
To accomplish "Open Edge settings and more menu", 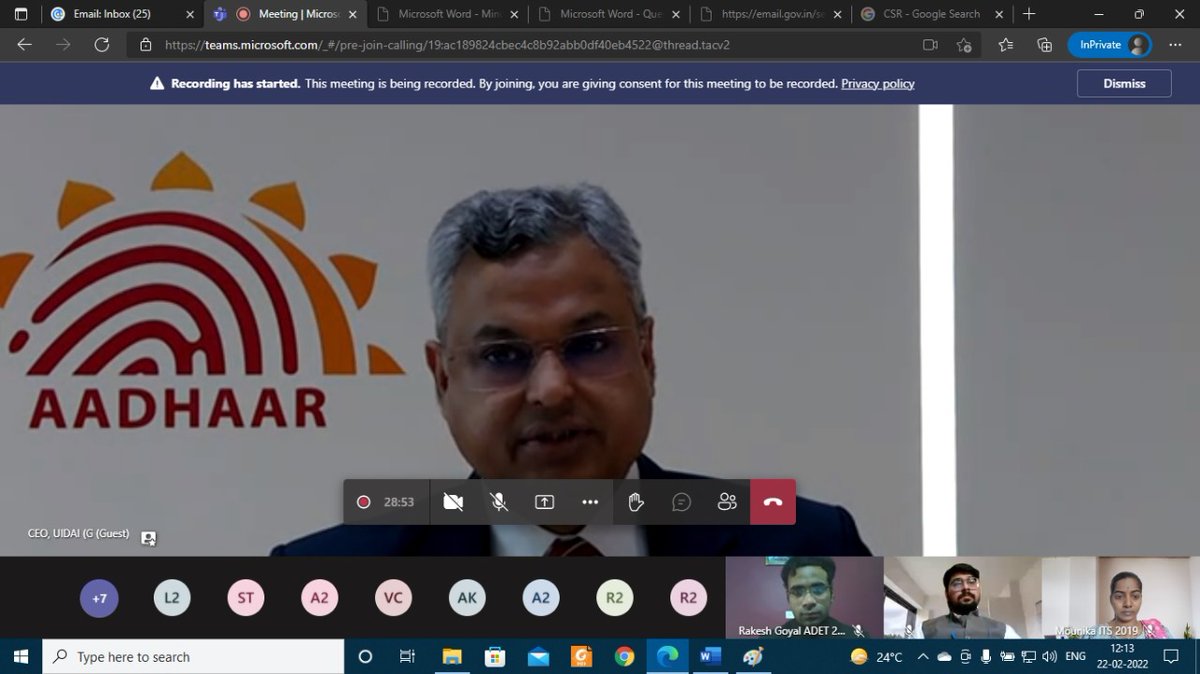I will pyautogui.click(x=1175, y=45).
